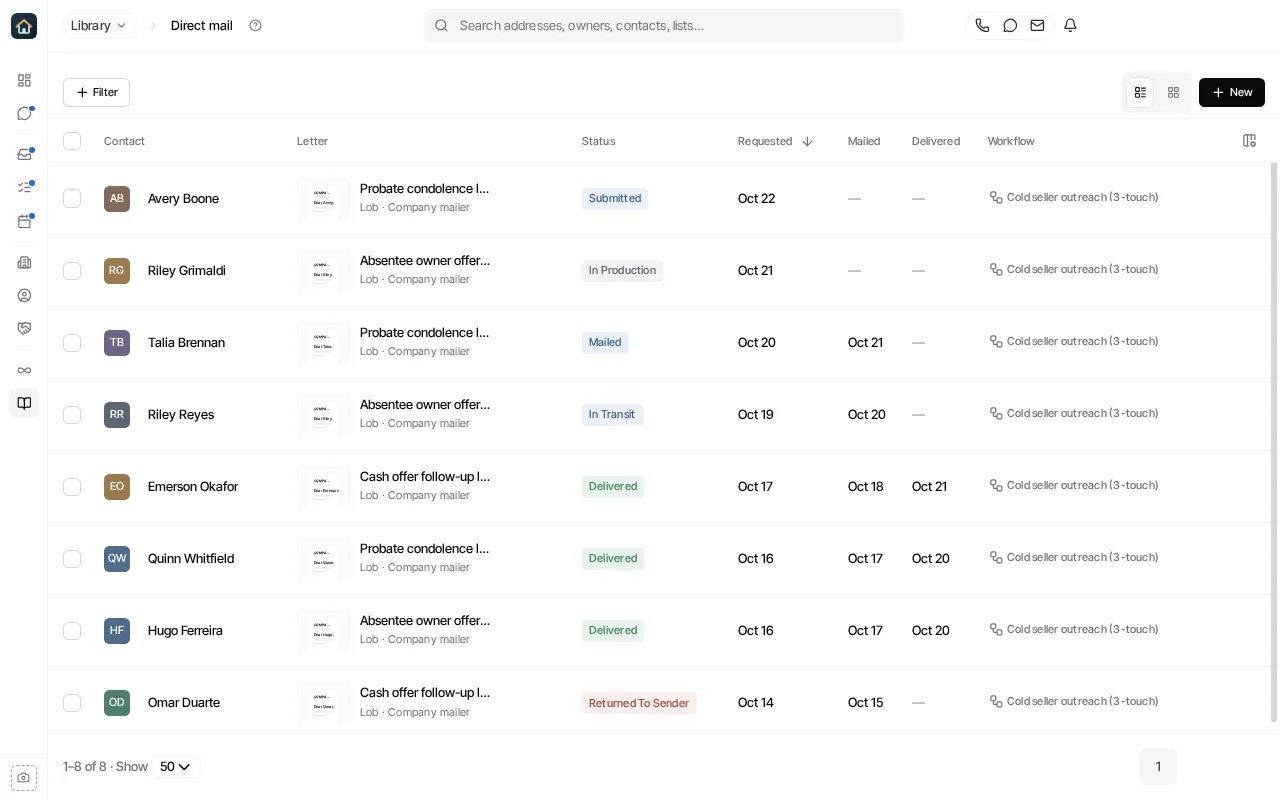Click the open book Library sidebar icon

[24, 403]
